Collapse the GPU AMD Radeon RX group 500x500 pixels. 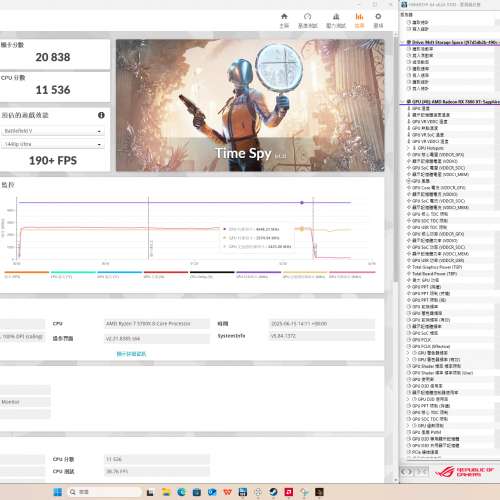pyautogui.click(x=403, y=102)
